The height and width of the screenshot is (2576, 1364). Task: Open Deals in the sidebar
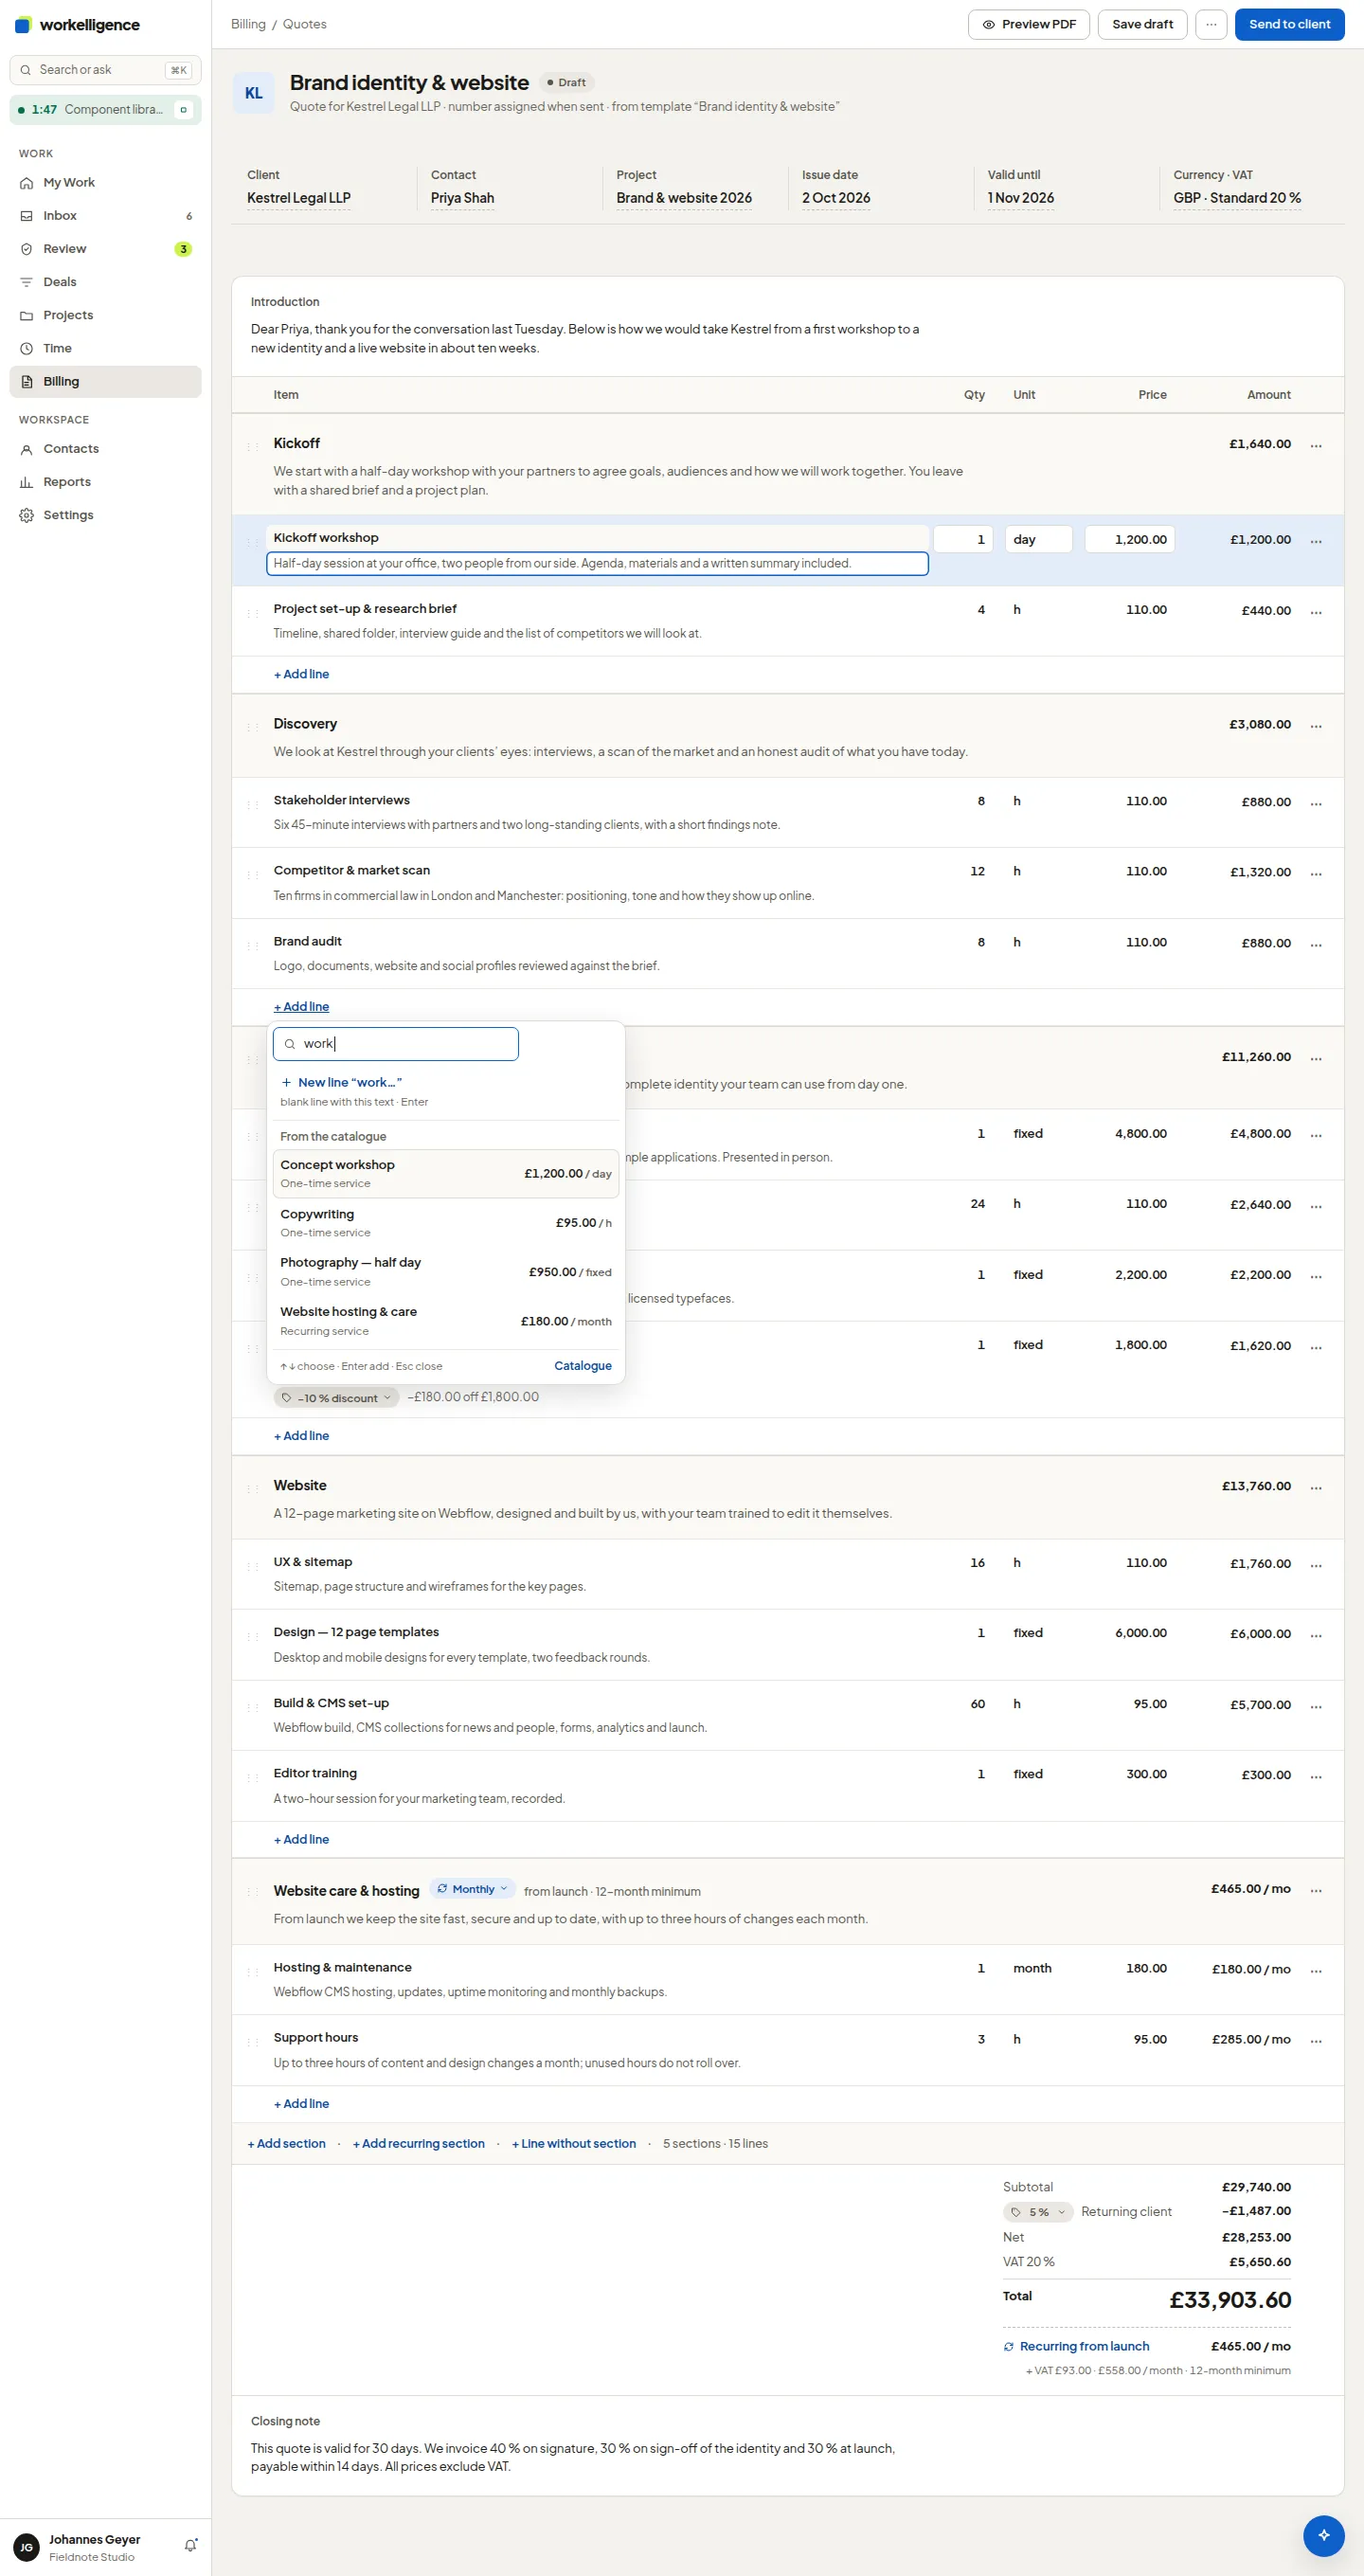tap(105, 281)
